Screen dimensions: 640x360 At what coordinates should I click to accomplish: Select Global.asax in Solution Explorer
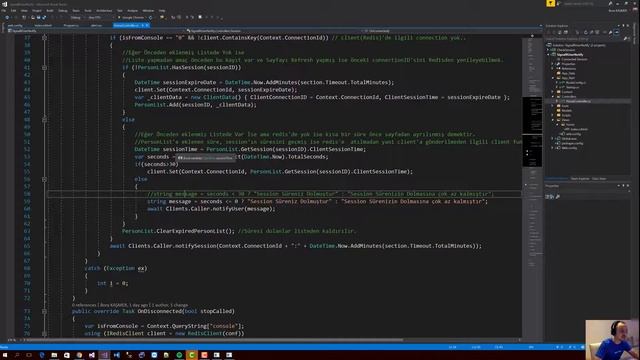(569, 139)
